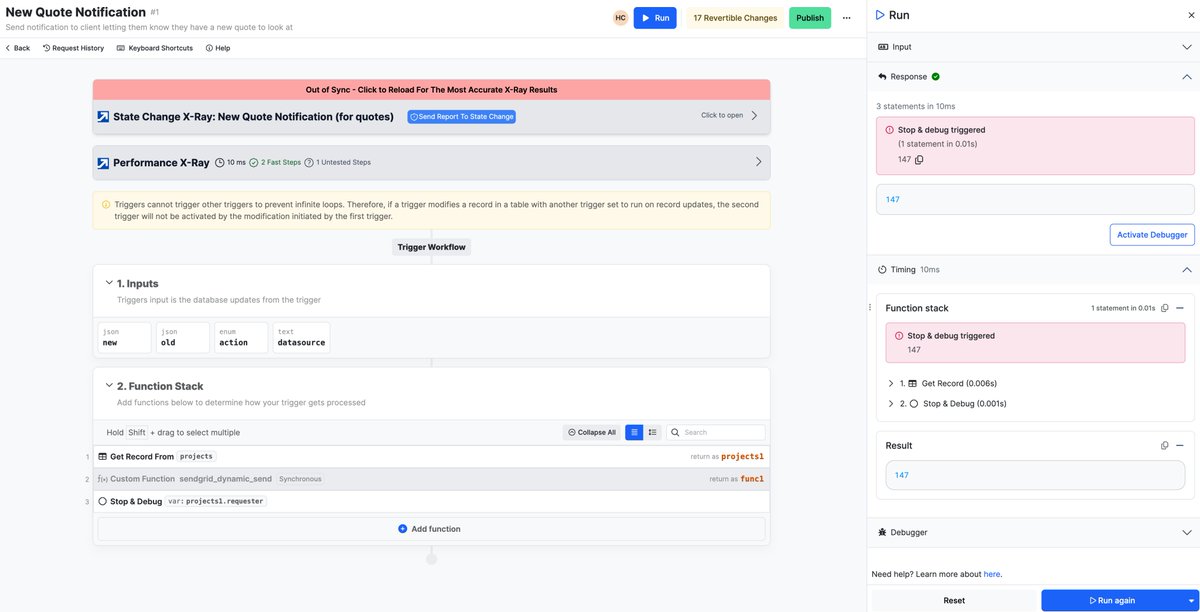Click the 1 Untested Steps question icon

[309, 162]
